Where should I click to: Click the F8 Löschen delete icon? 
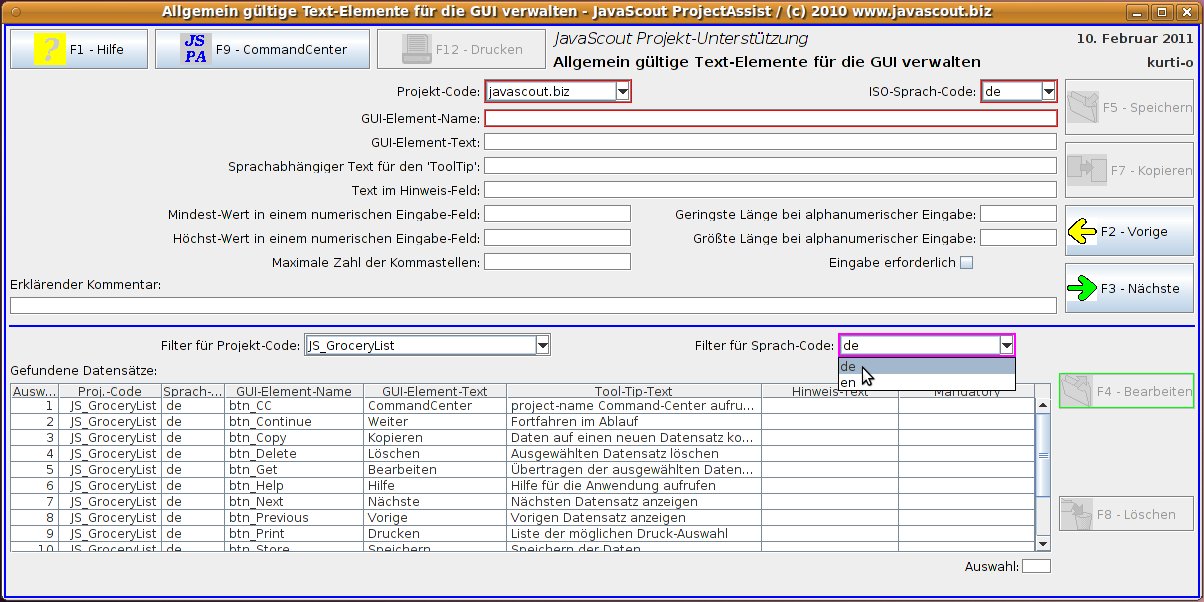(1076, 514)
